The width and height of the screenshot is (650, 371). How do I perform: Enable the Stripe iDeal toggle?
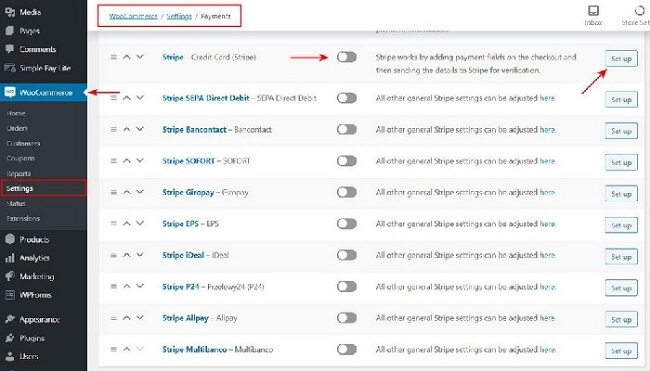pyautogui.click(x=347, y=255)
